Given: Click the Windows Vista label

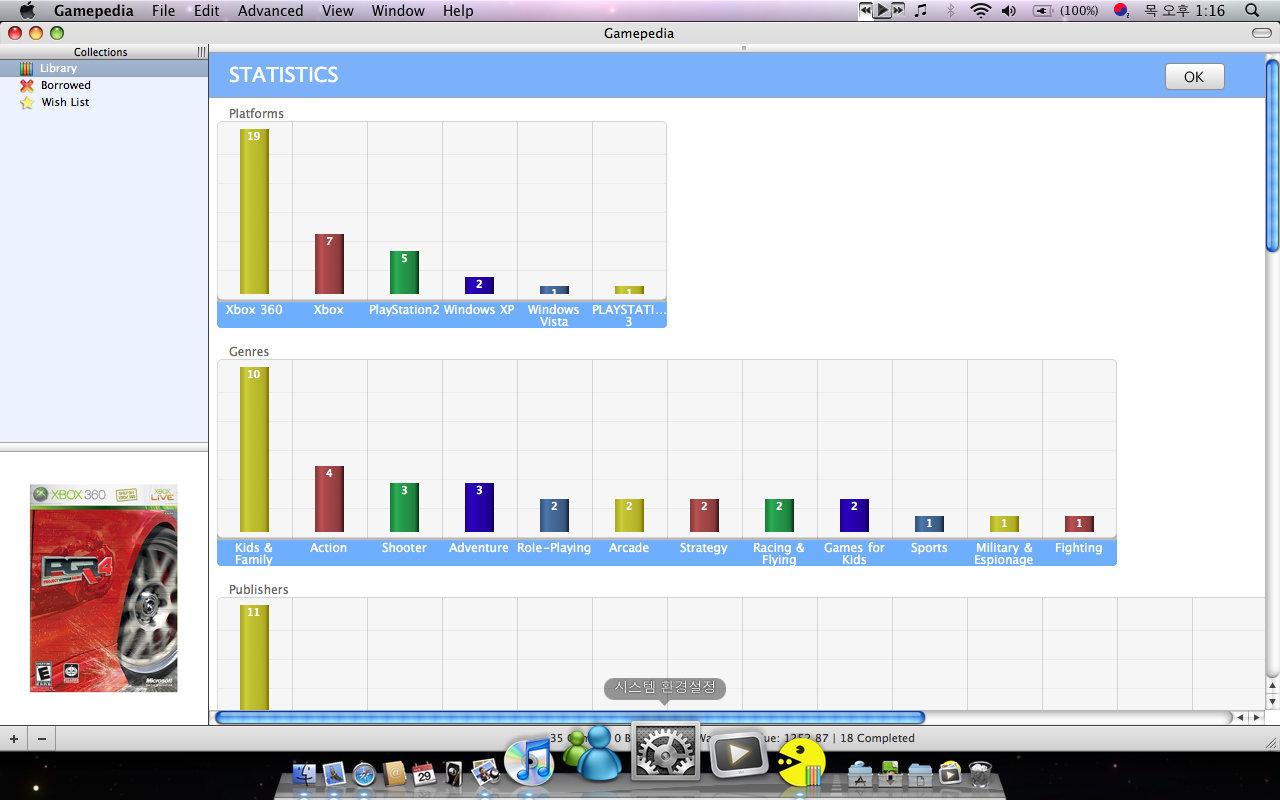Looking at the screenshot, I should pyautogui.click(x=554, y=316).
